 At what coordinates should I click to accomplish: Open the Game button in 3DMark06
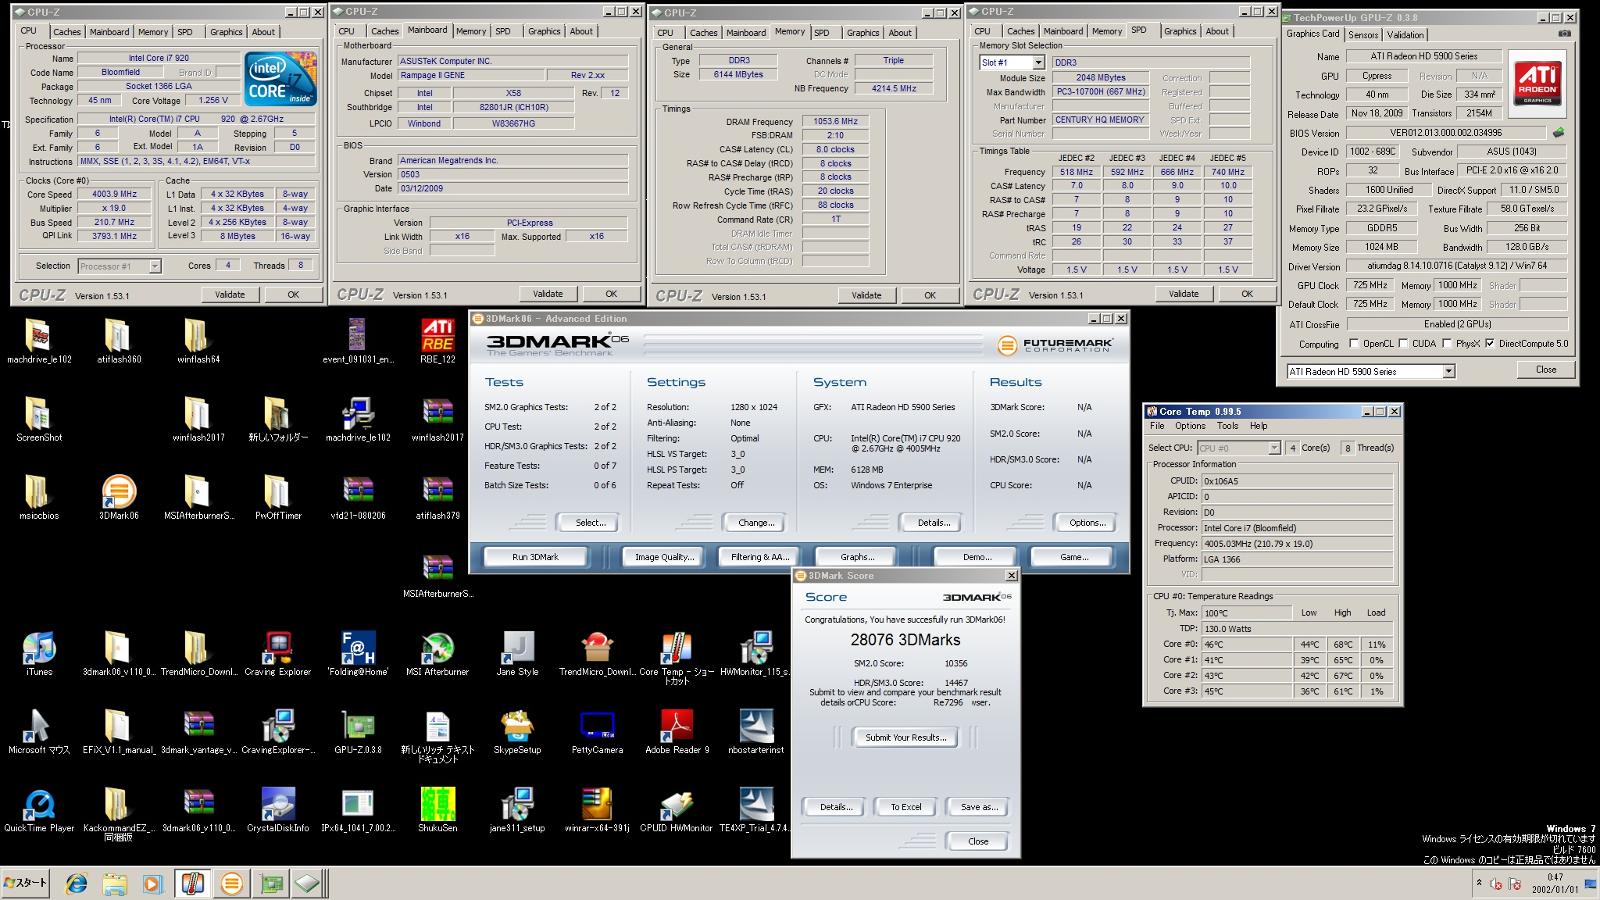click(x=1073, y=557)
